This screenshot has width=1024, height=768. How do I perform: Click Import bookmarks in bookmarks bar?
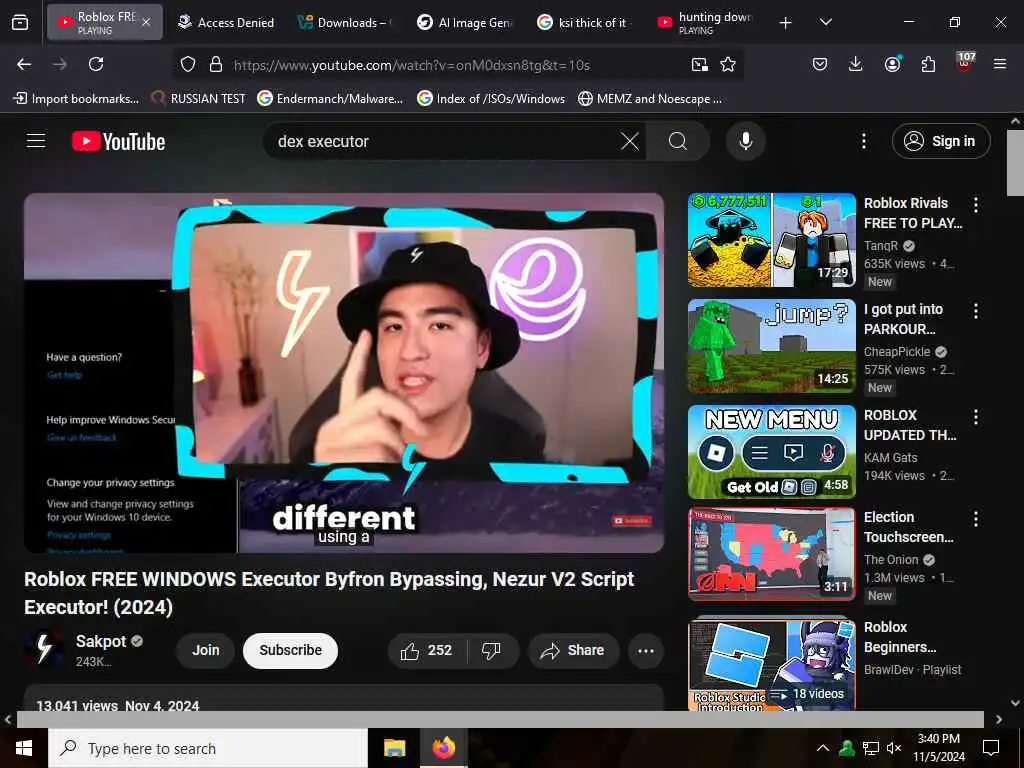point(76,99)
